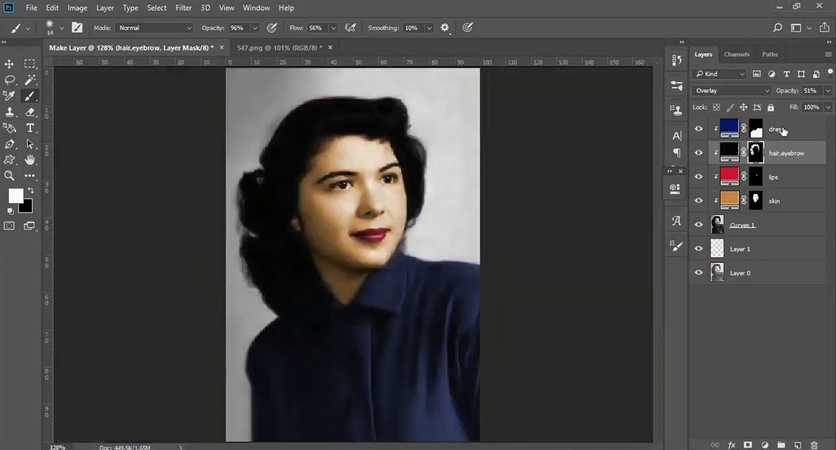836x450 pixels.
Task: Lock transparent pixels of the layer
Action: coord(717,107)
